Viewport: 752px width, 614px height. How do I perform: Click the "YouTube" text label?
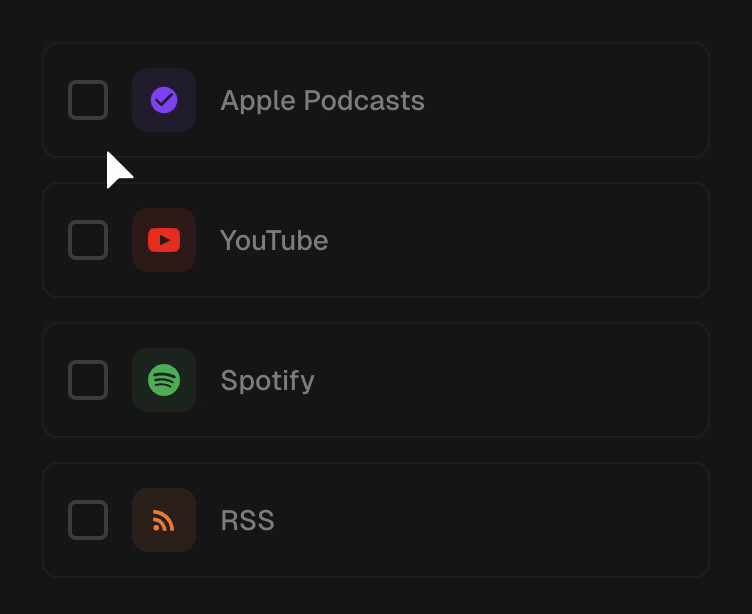click(x=274, y=241)
